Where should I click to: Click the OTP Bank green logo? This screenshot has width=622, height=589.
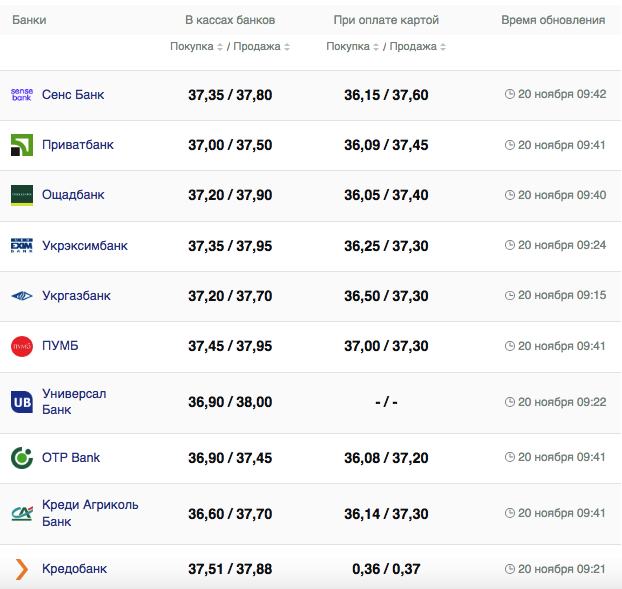(x=22, y=458)
